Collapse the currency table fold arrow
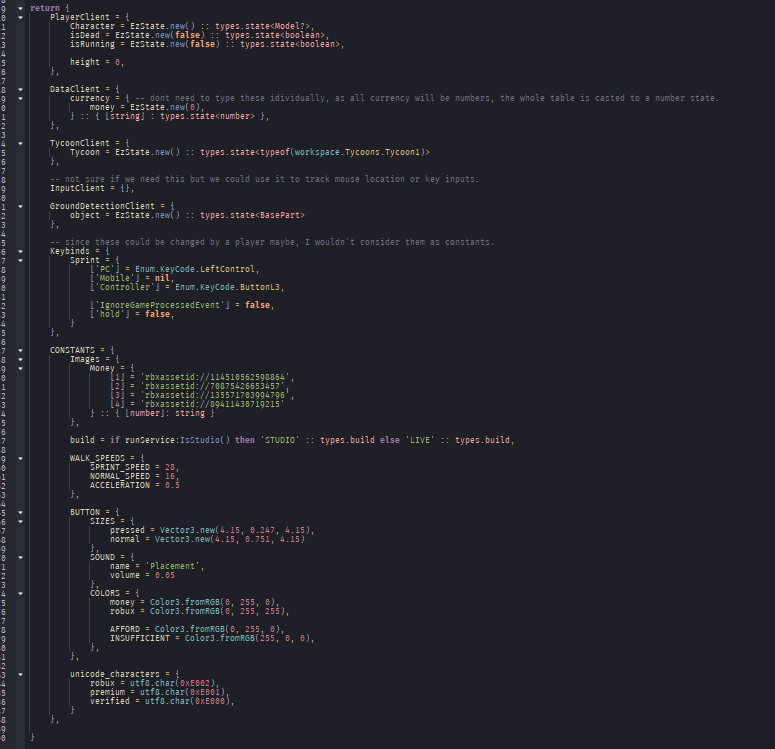This screenshot has width=775, height=749. click(x=20, y=98)
